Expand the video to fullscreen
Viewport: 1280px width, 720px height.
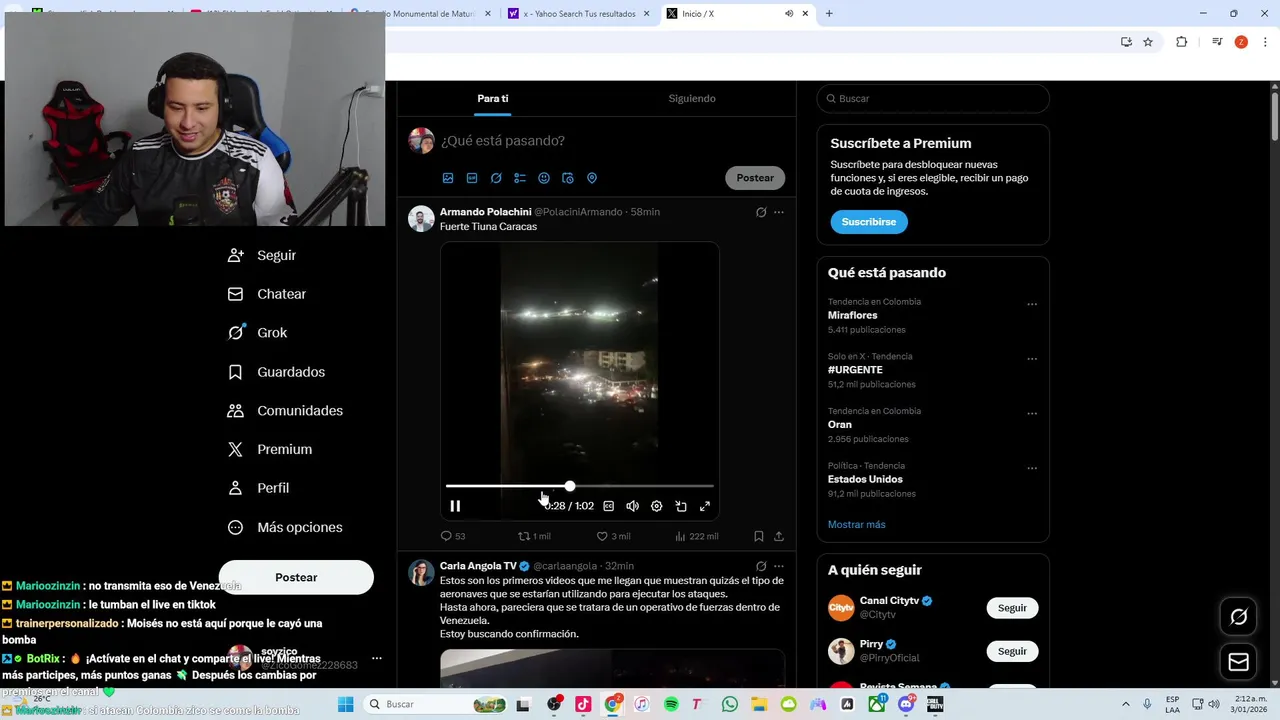click(705, 506)
